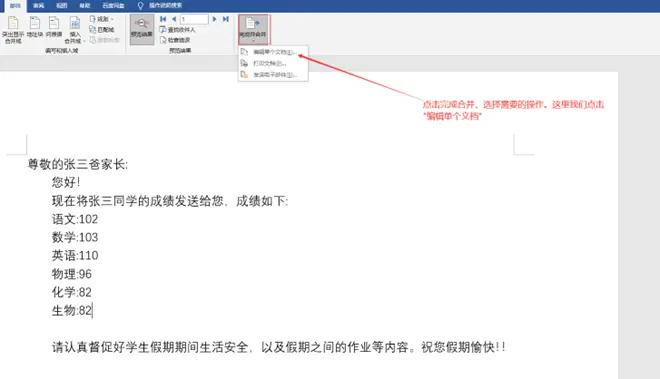The width and height of the screenshot is (660, 379).
Task: Click the line 英语:110
Action: [75, 255]
